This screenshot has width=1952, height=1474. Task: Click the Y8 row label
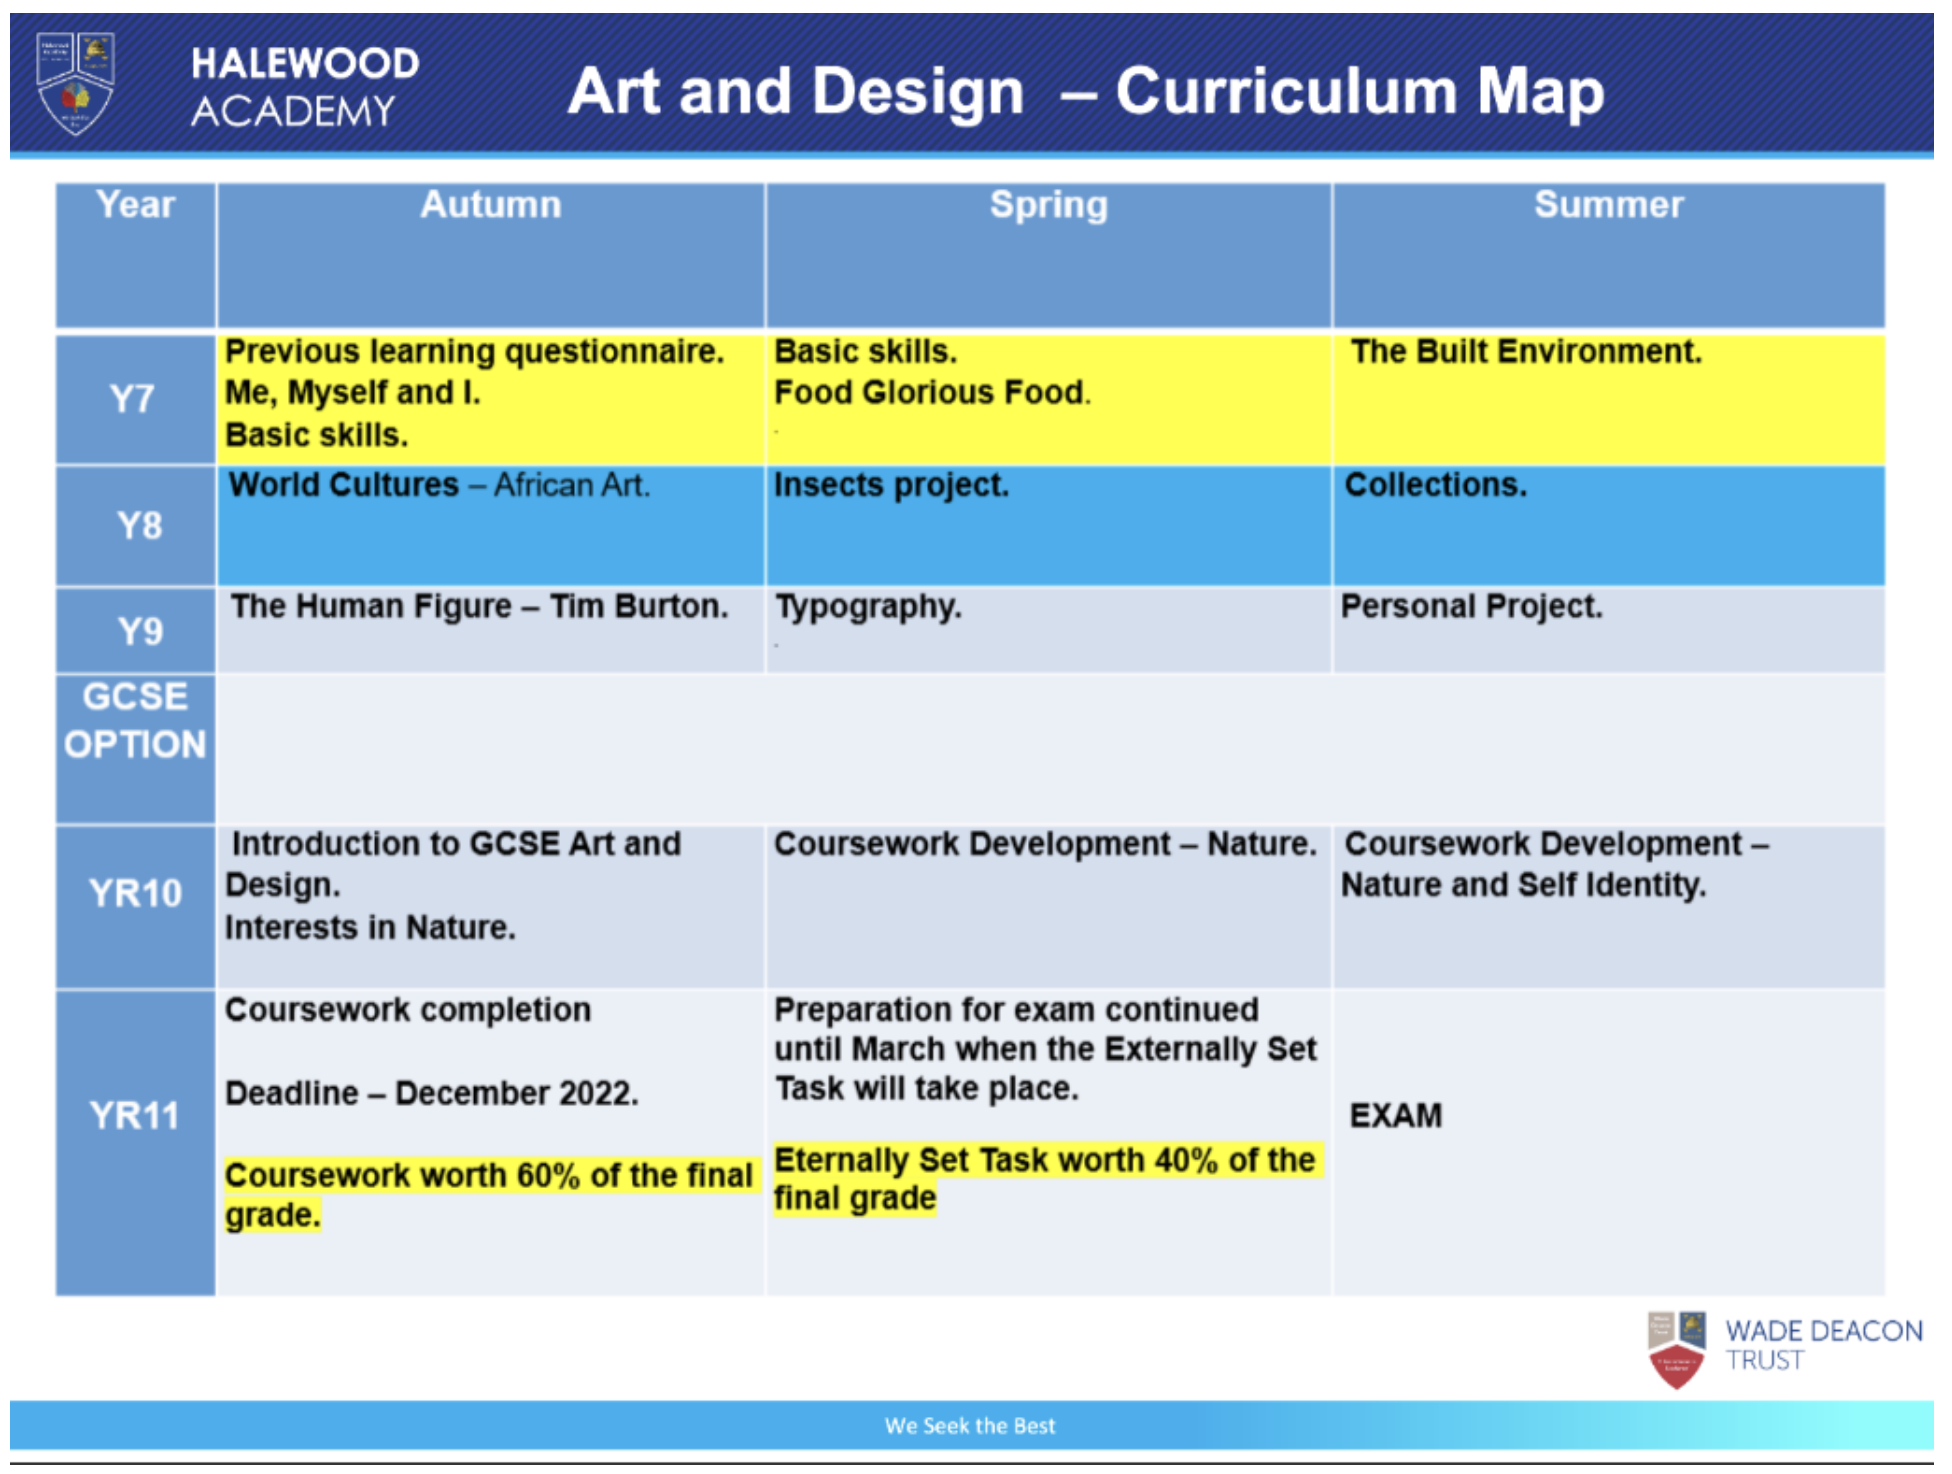point(135,523)
